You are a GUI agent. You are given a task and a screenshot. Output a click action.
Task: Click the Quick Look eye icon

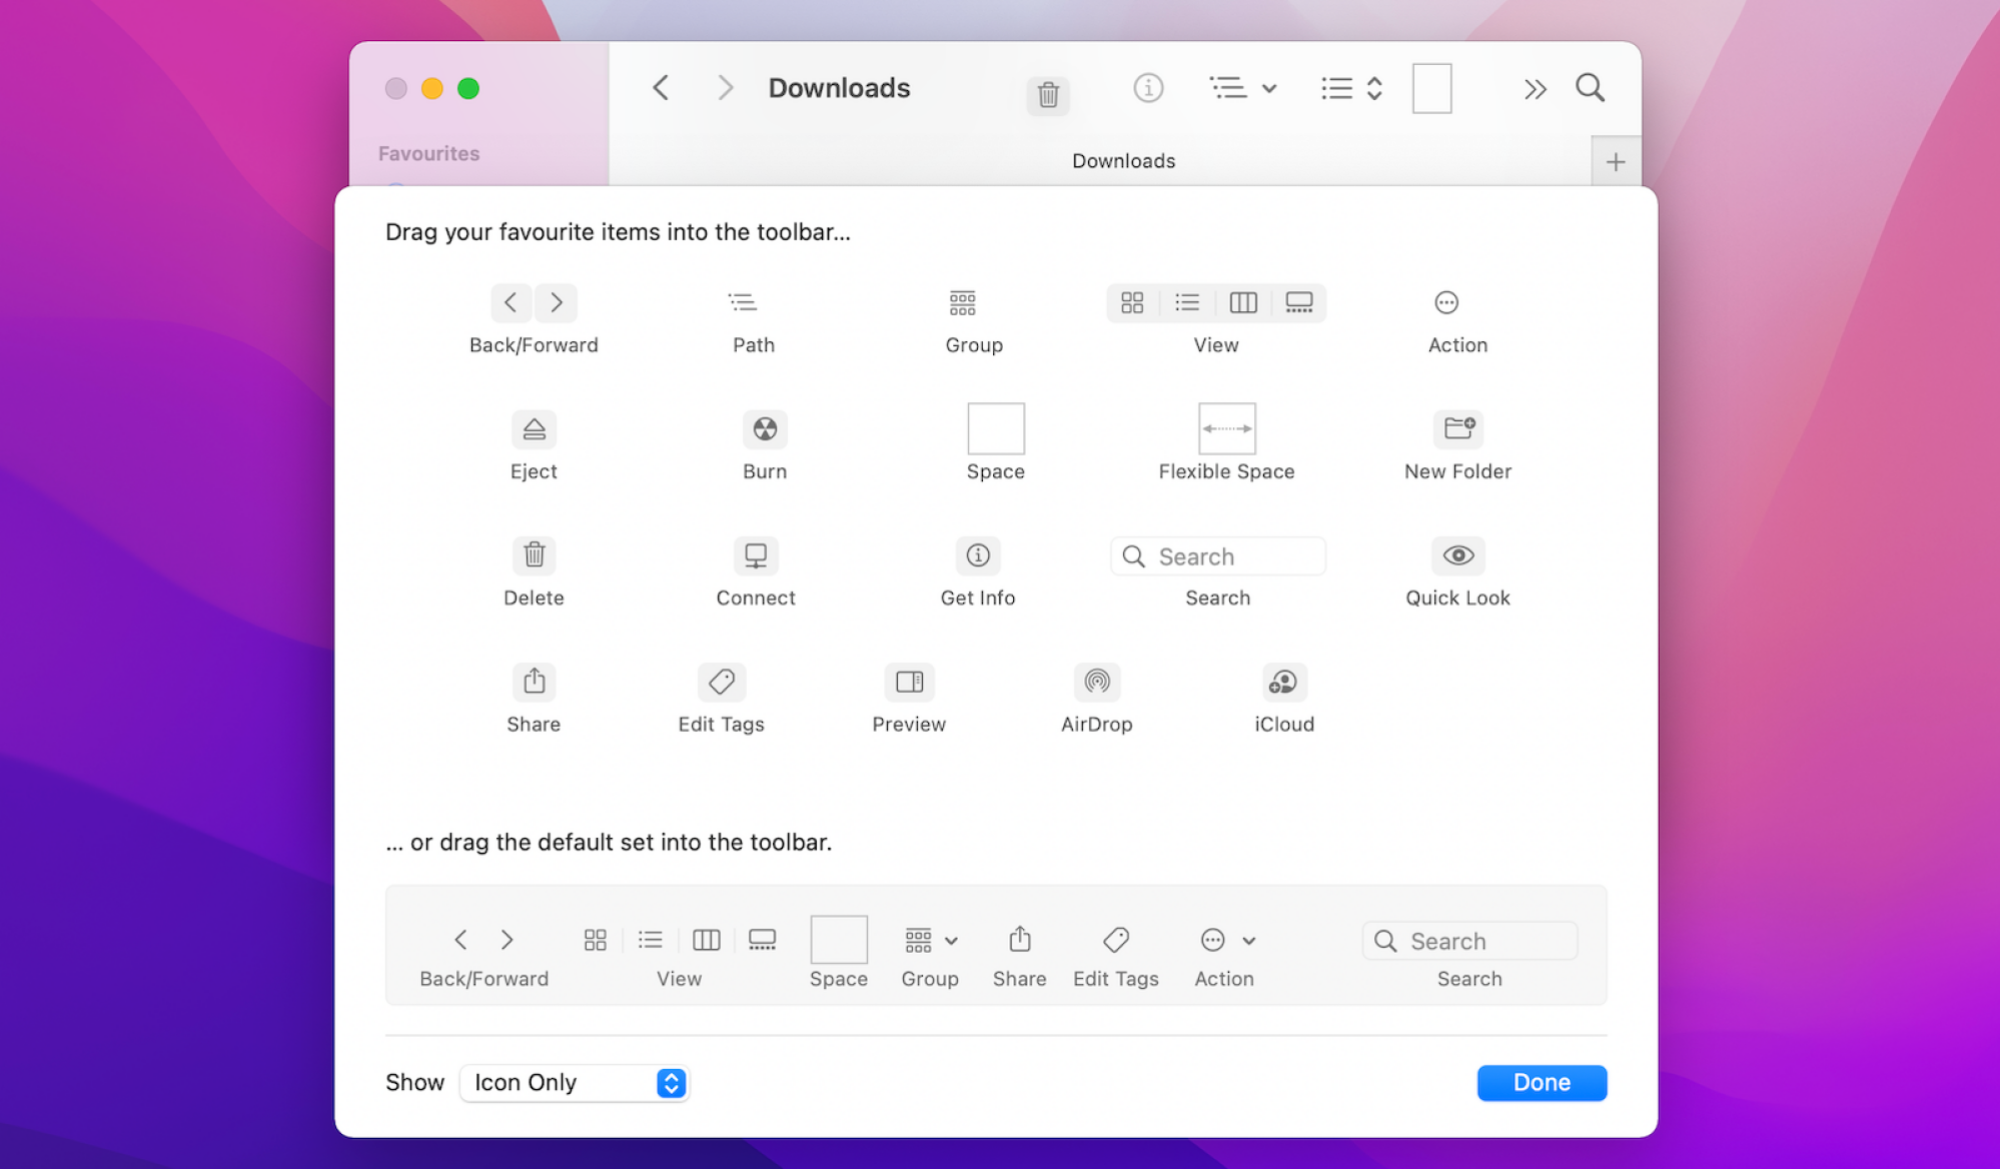1458,555
